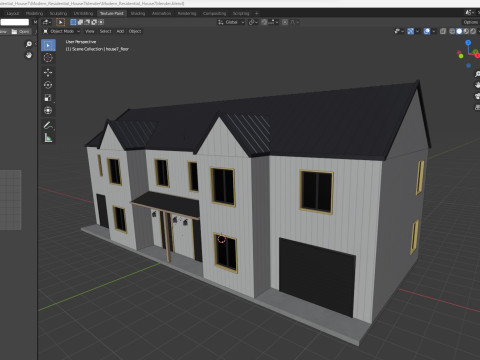
Task: Choose the invert selection mode icon
Action: click(94, 22)
